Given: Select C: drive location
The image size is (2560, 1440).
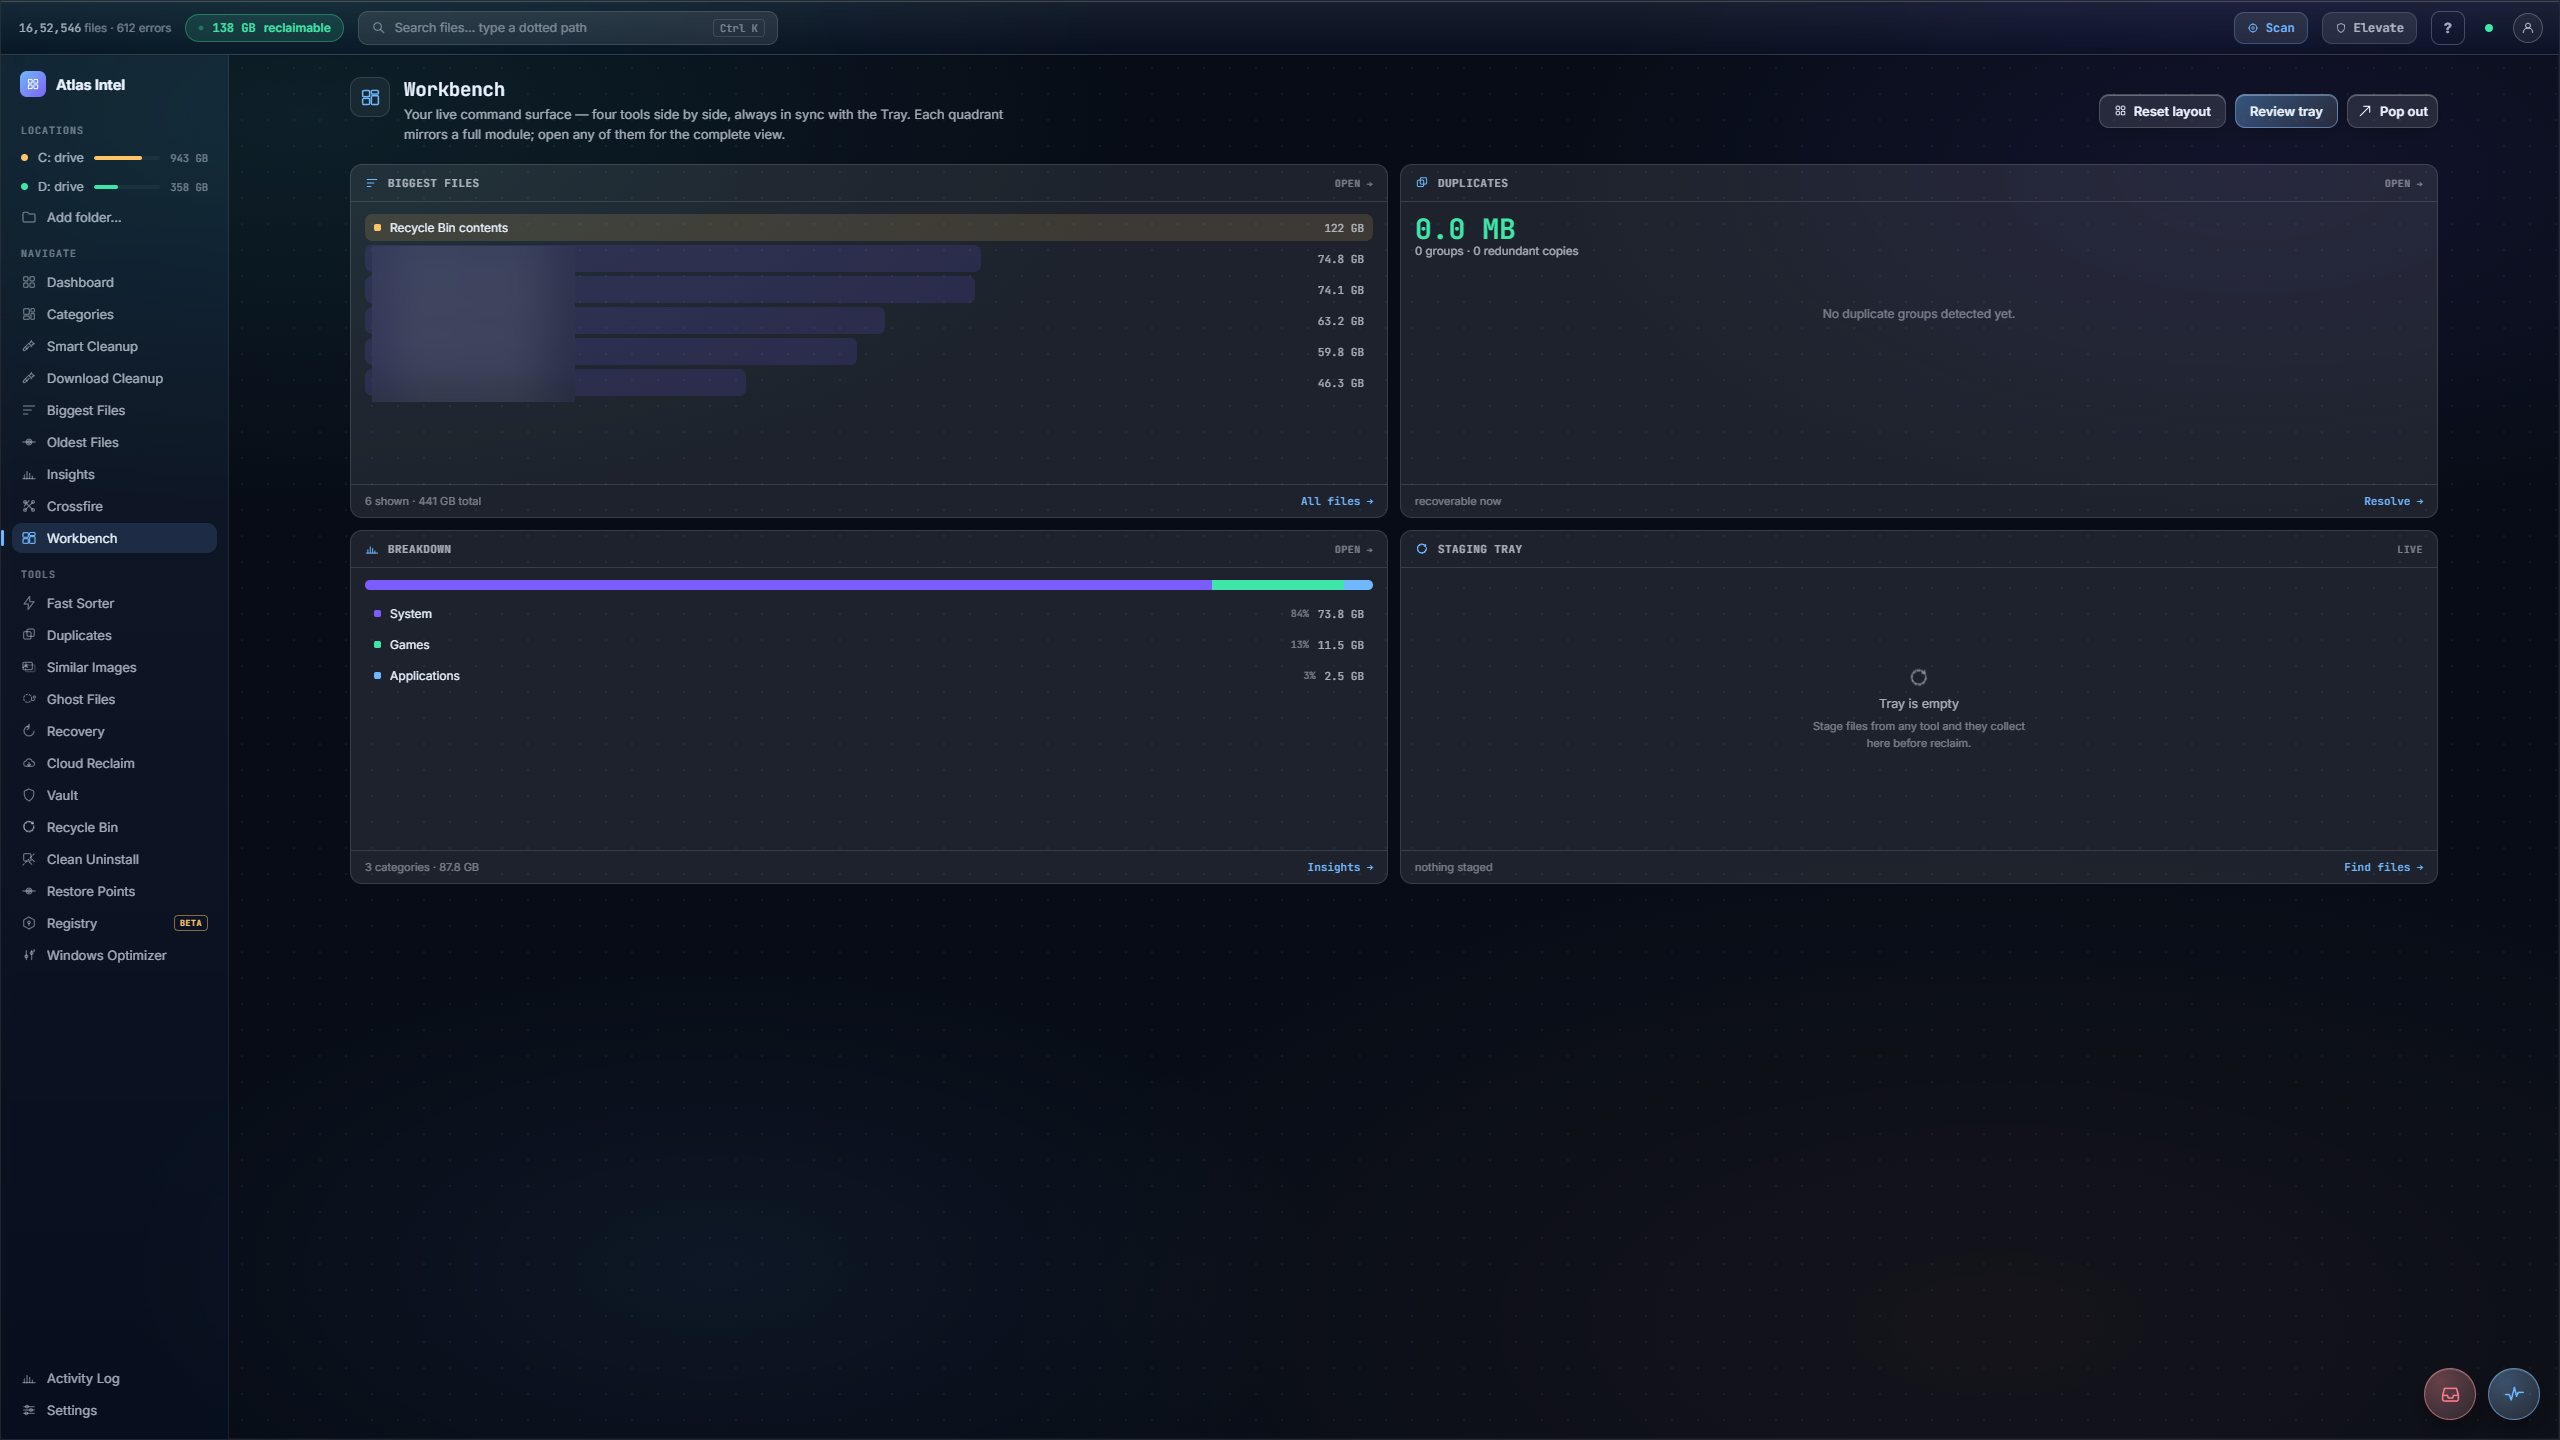Looking at the screenshot, I should pyautogui.click(x=114, y=158).
